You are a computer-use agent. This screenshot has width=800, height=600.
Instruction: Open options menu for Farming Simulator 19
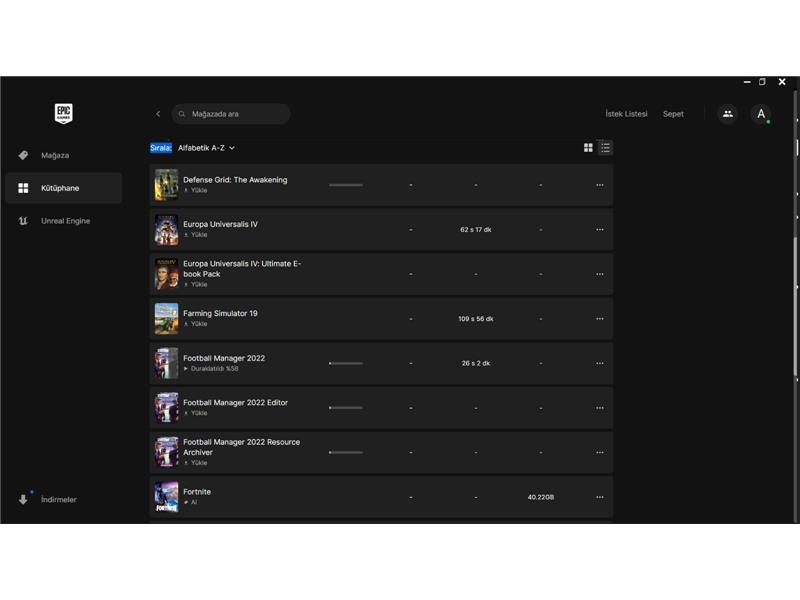(599, 319)
